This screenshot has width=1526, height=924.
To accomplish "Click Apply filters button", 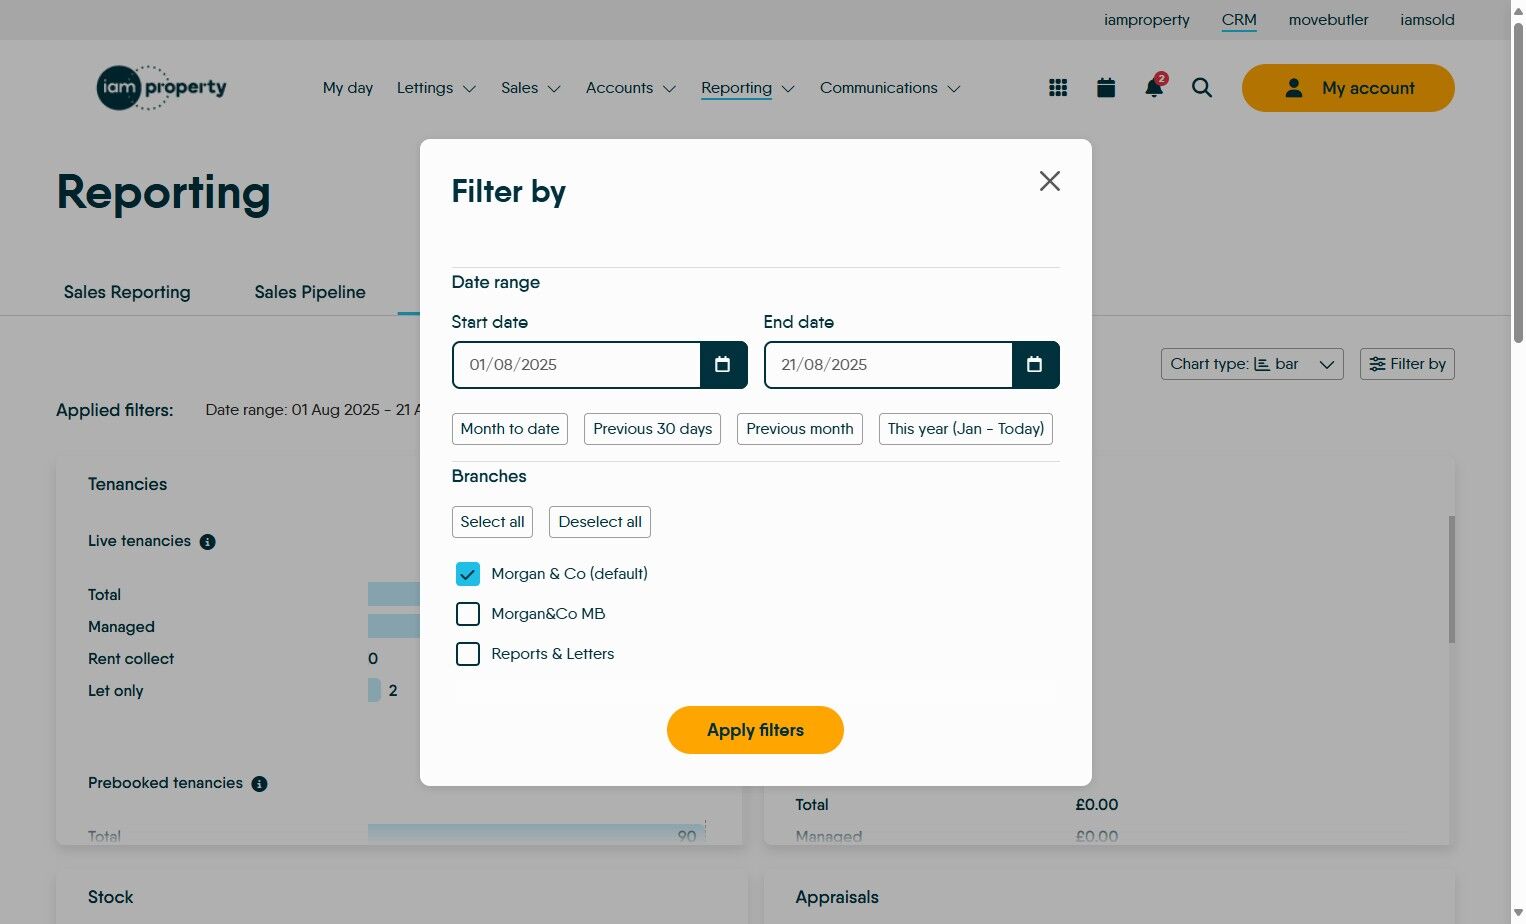I will click(755, 730).
